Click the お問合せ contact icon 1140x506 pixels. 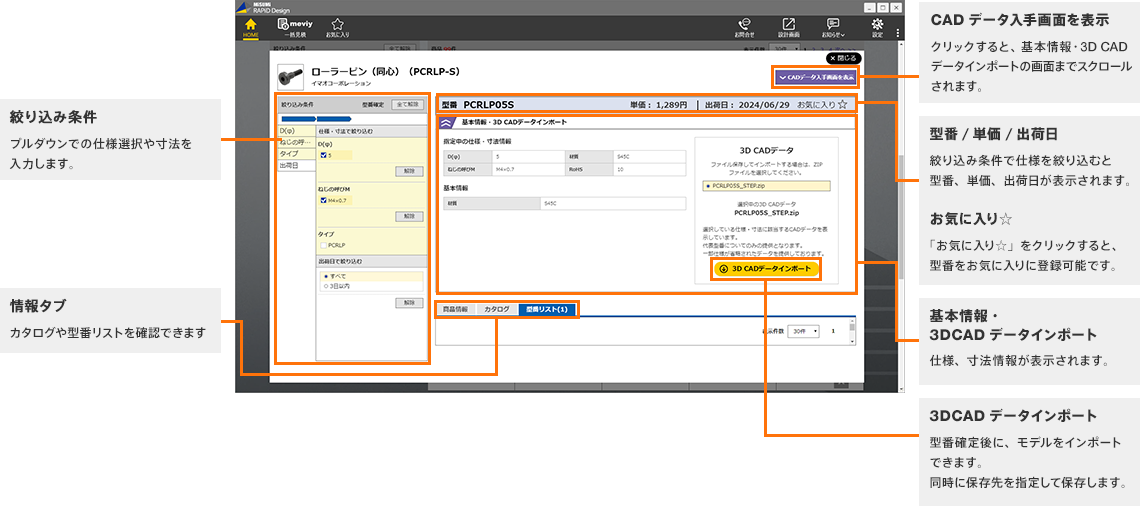pyautogui.click(x=743, y=27)
